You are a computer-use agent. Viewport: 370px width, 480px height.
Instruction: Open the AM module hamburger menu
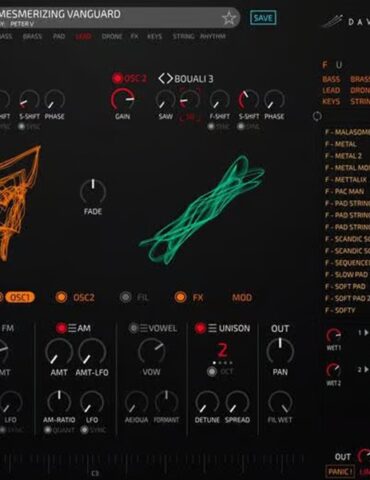(x=72, y=328)
